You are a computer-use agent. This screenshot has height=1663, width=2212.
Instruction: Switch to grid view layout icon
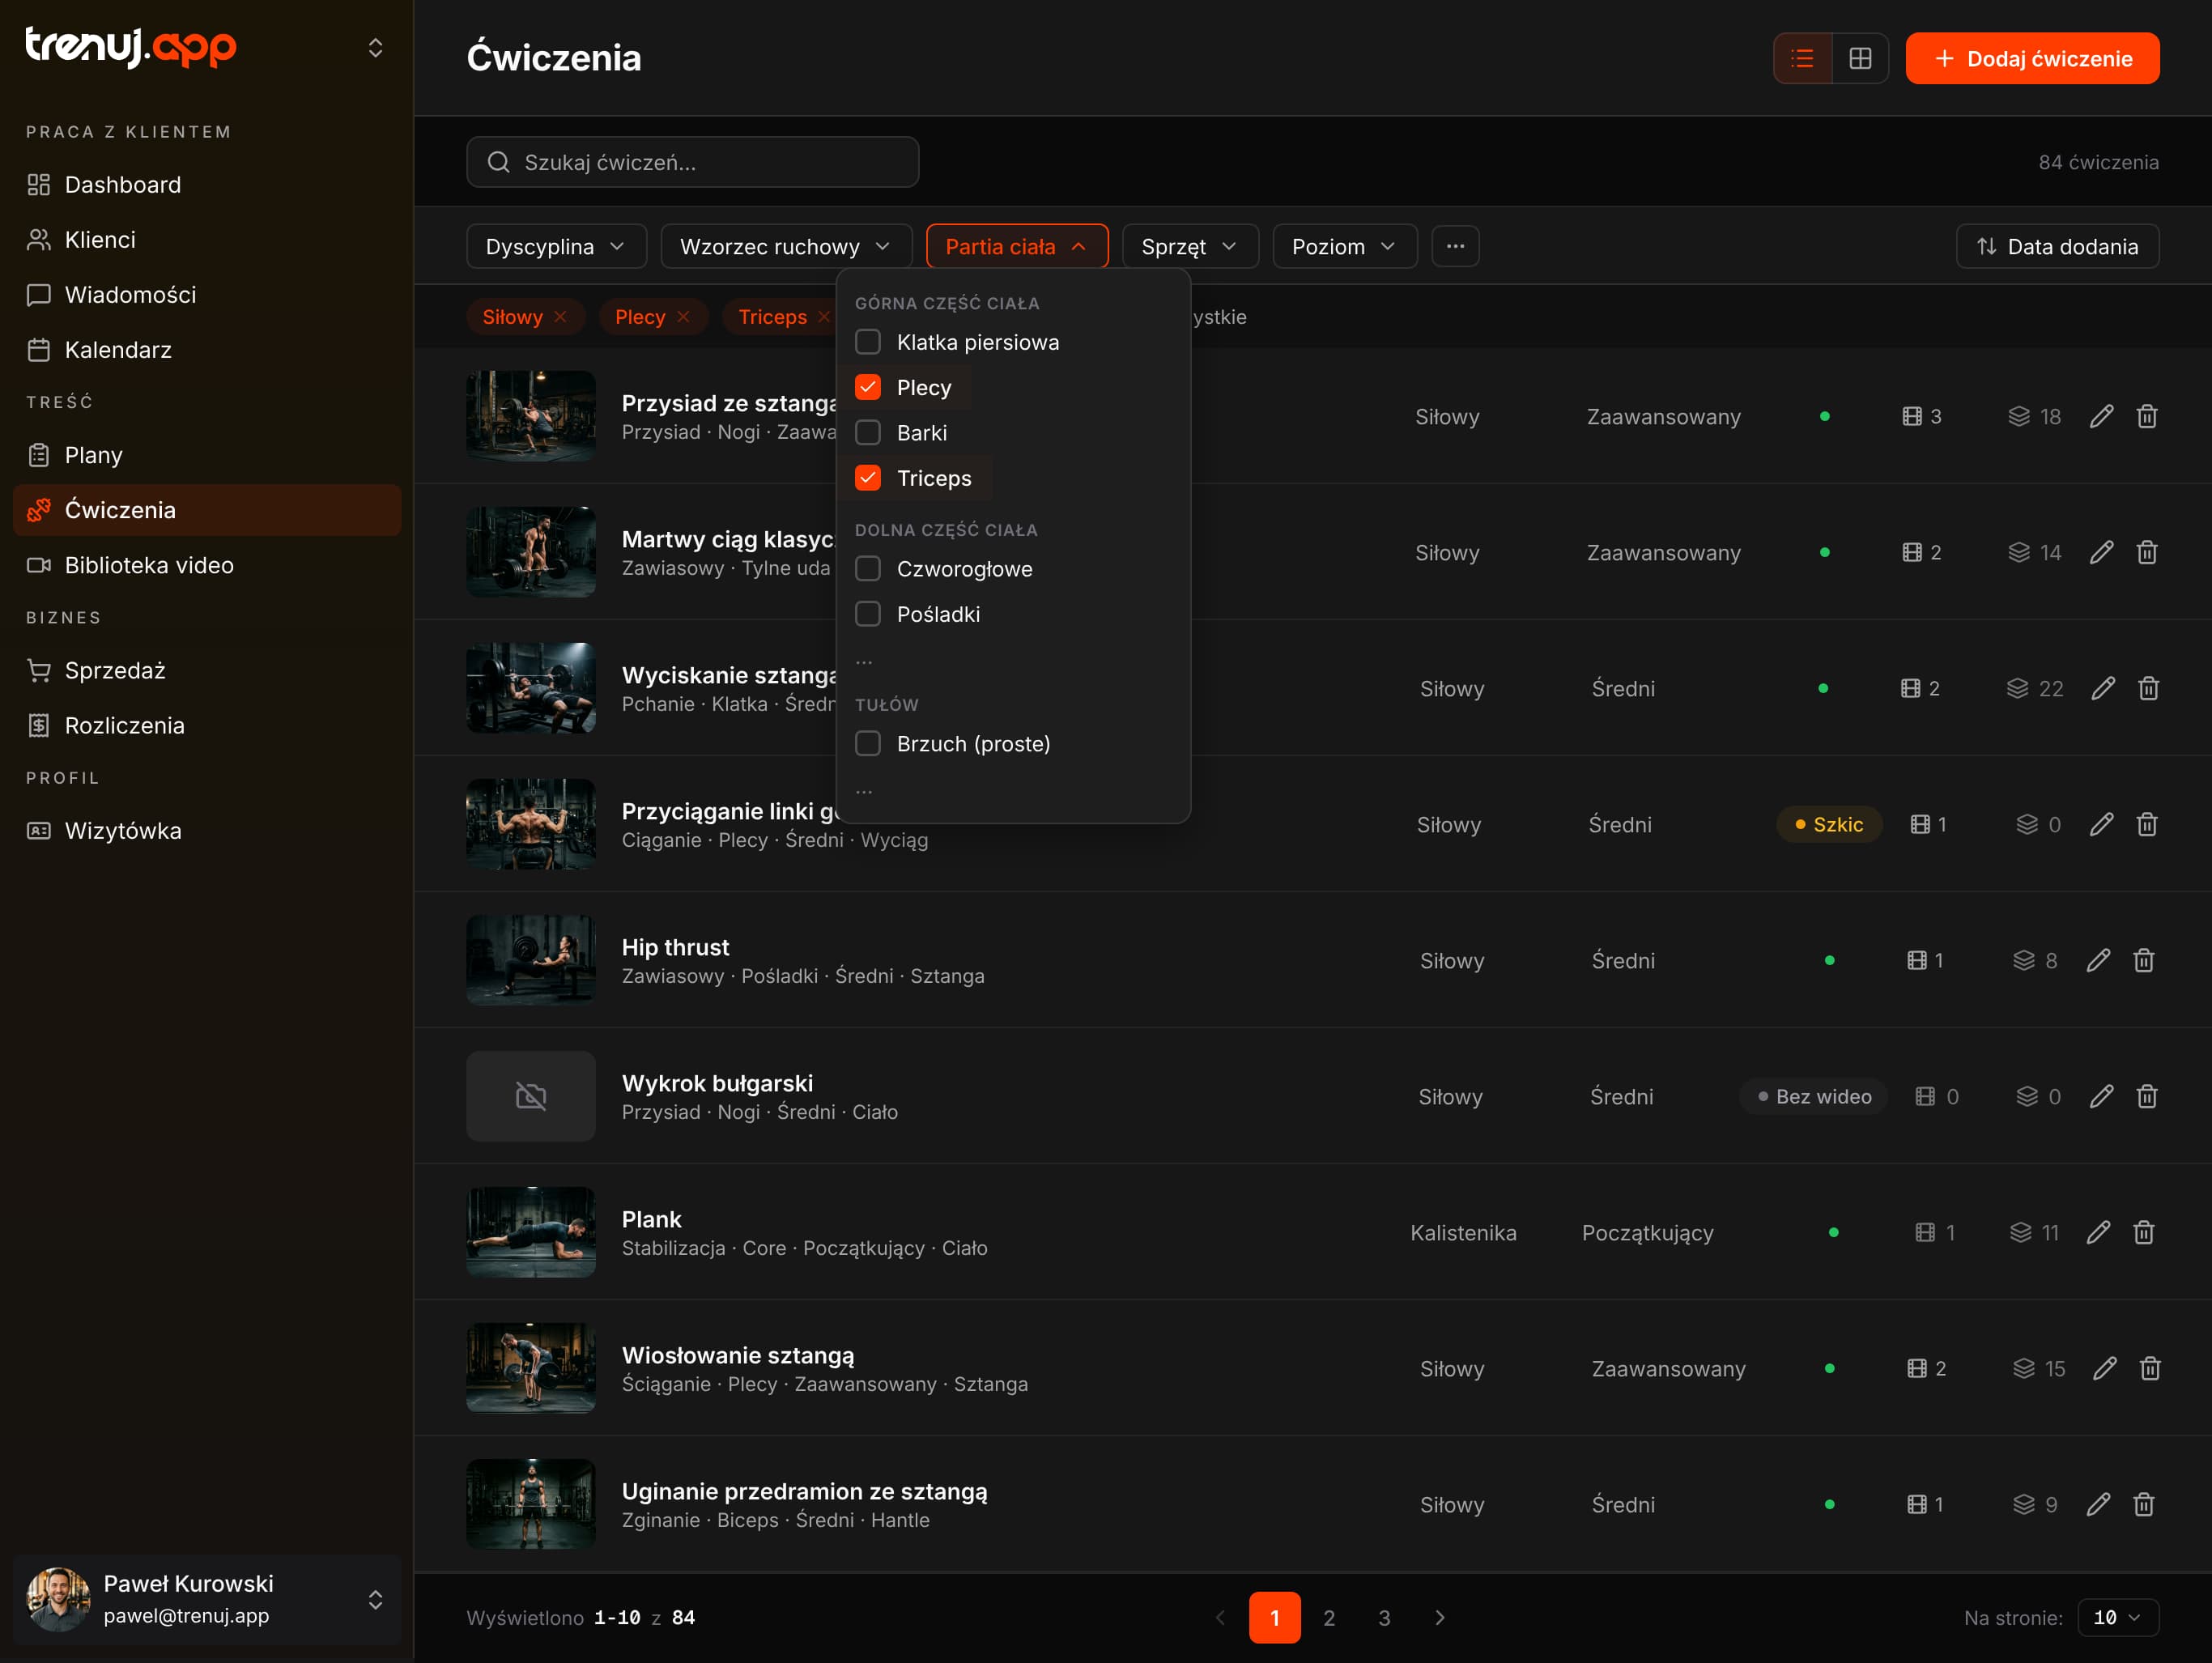[x=1860, y=58]
